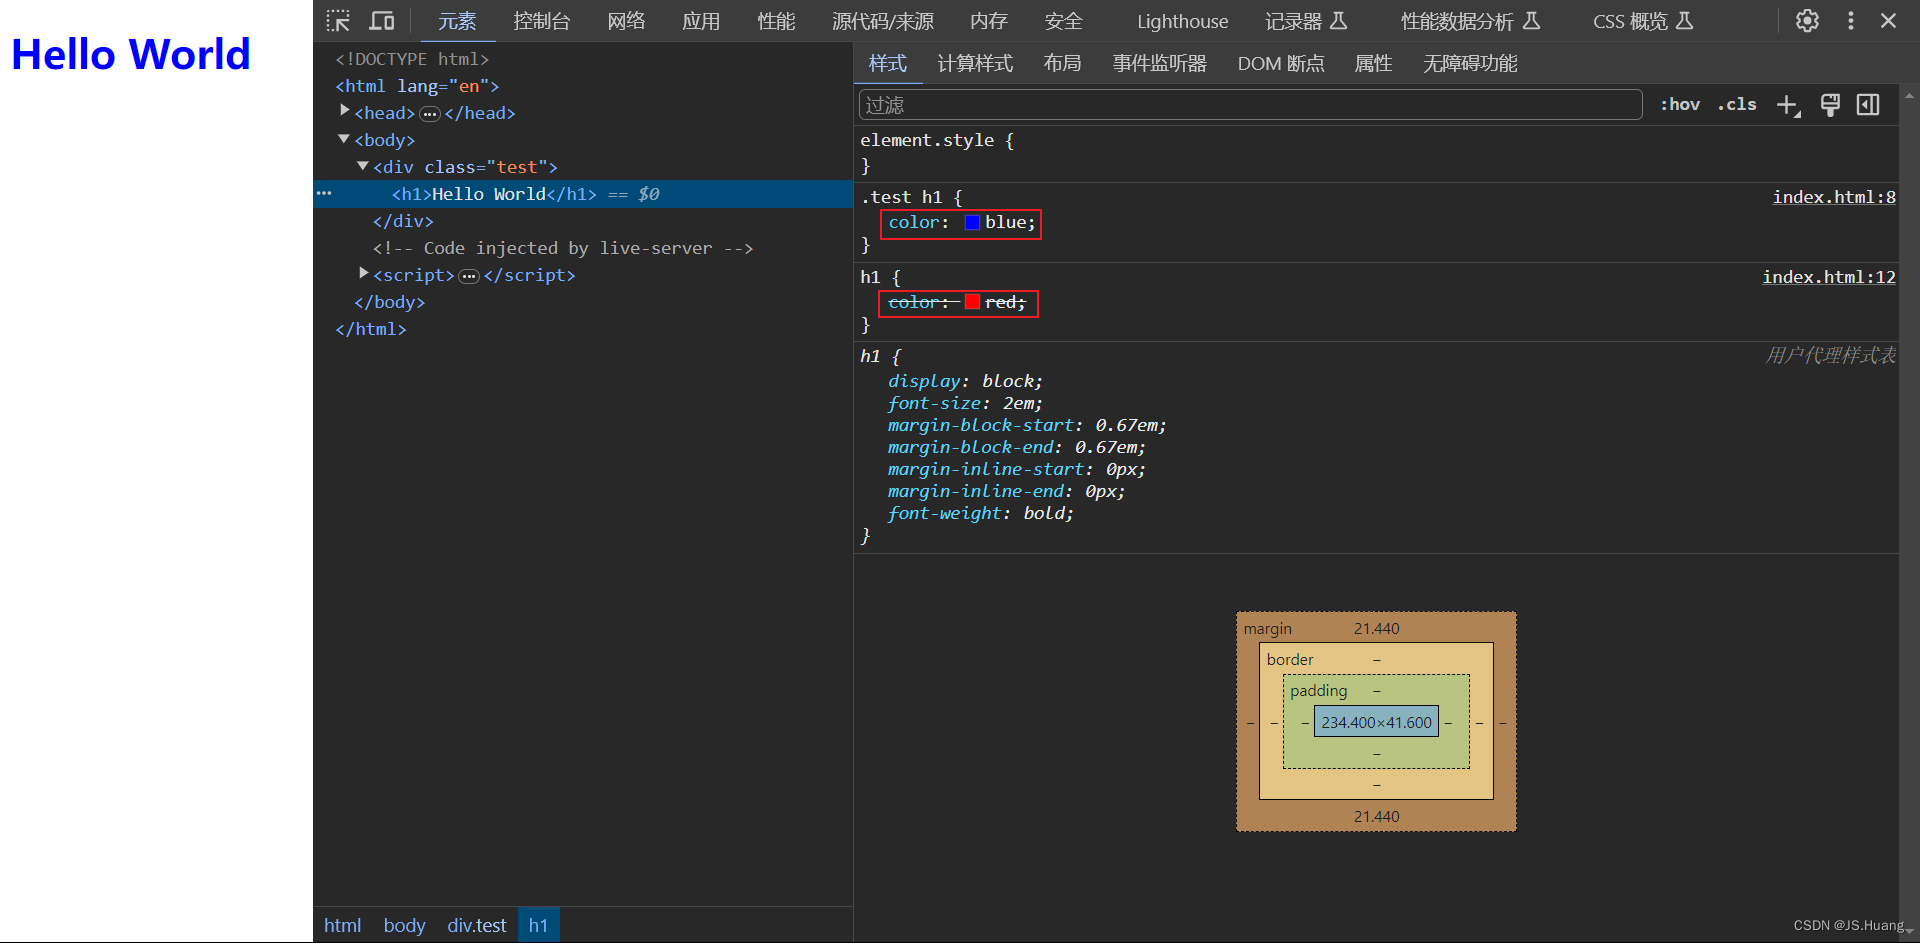Activate the inspect element picker icon
Screen dimensions: 1920x943
click(x=338, y=21)
